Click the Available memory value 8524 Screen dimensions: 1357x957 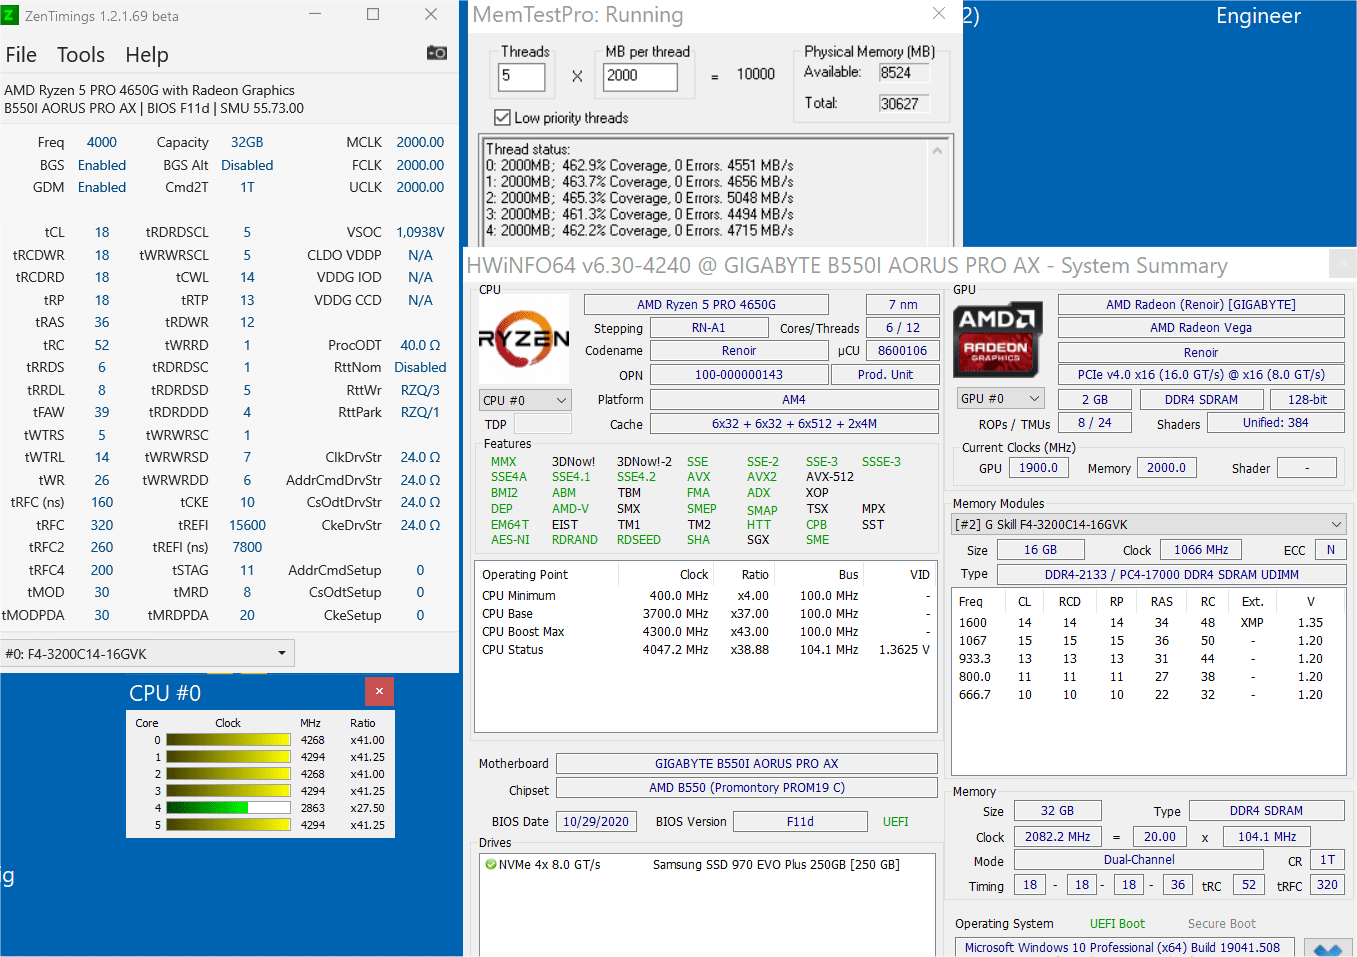pyautogui.click(x=904, y=72)
